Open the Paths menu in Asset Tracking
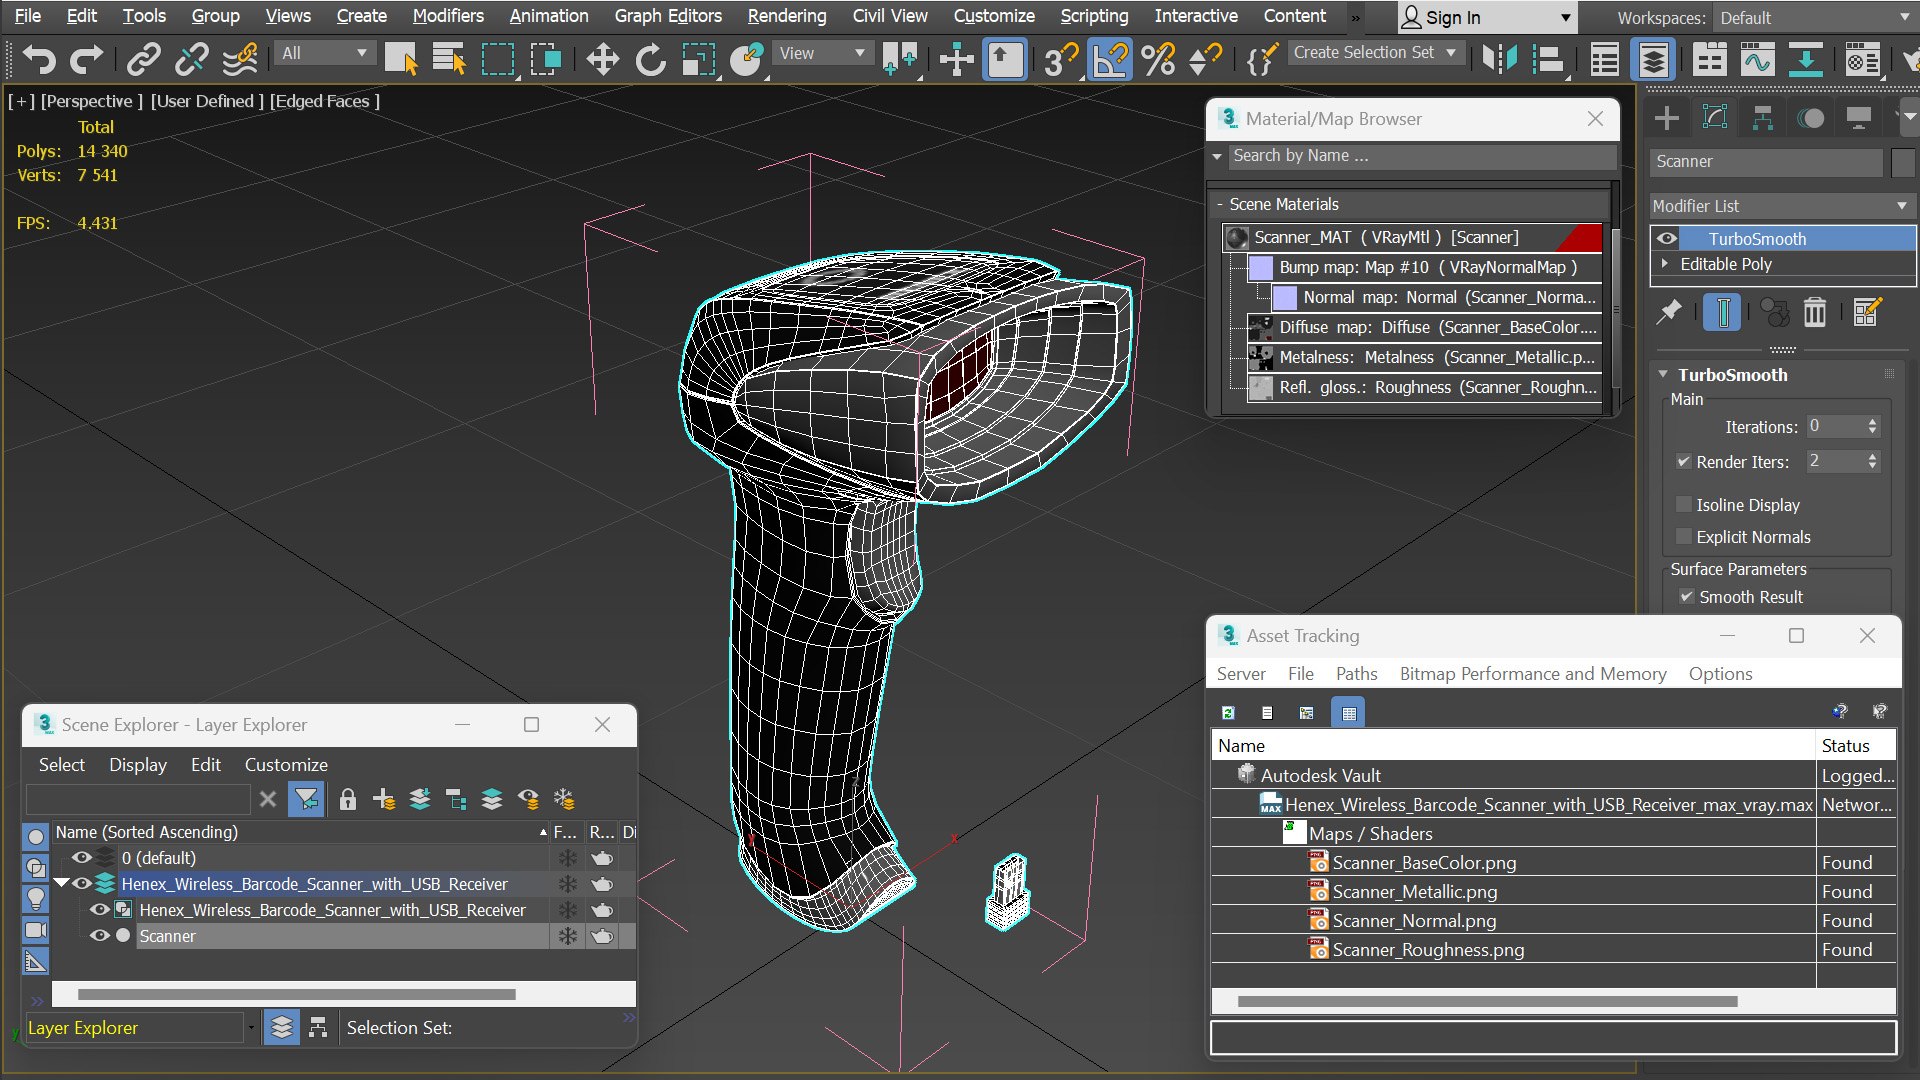Image resolution: width=1920 pixels, height=1080 pixels. pos(1356,674)
